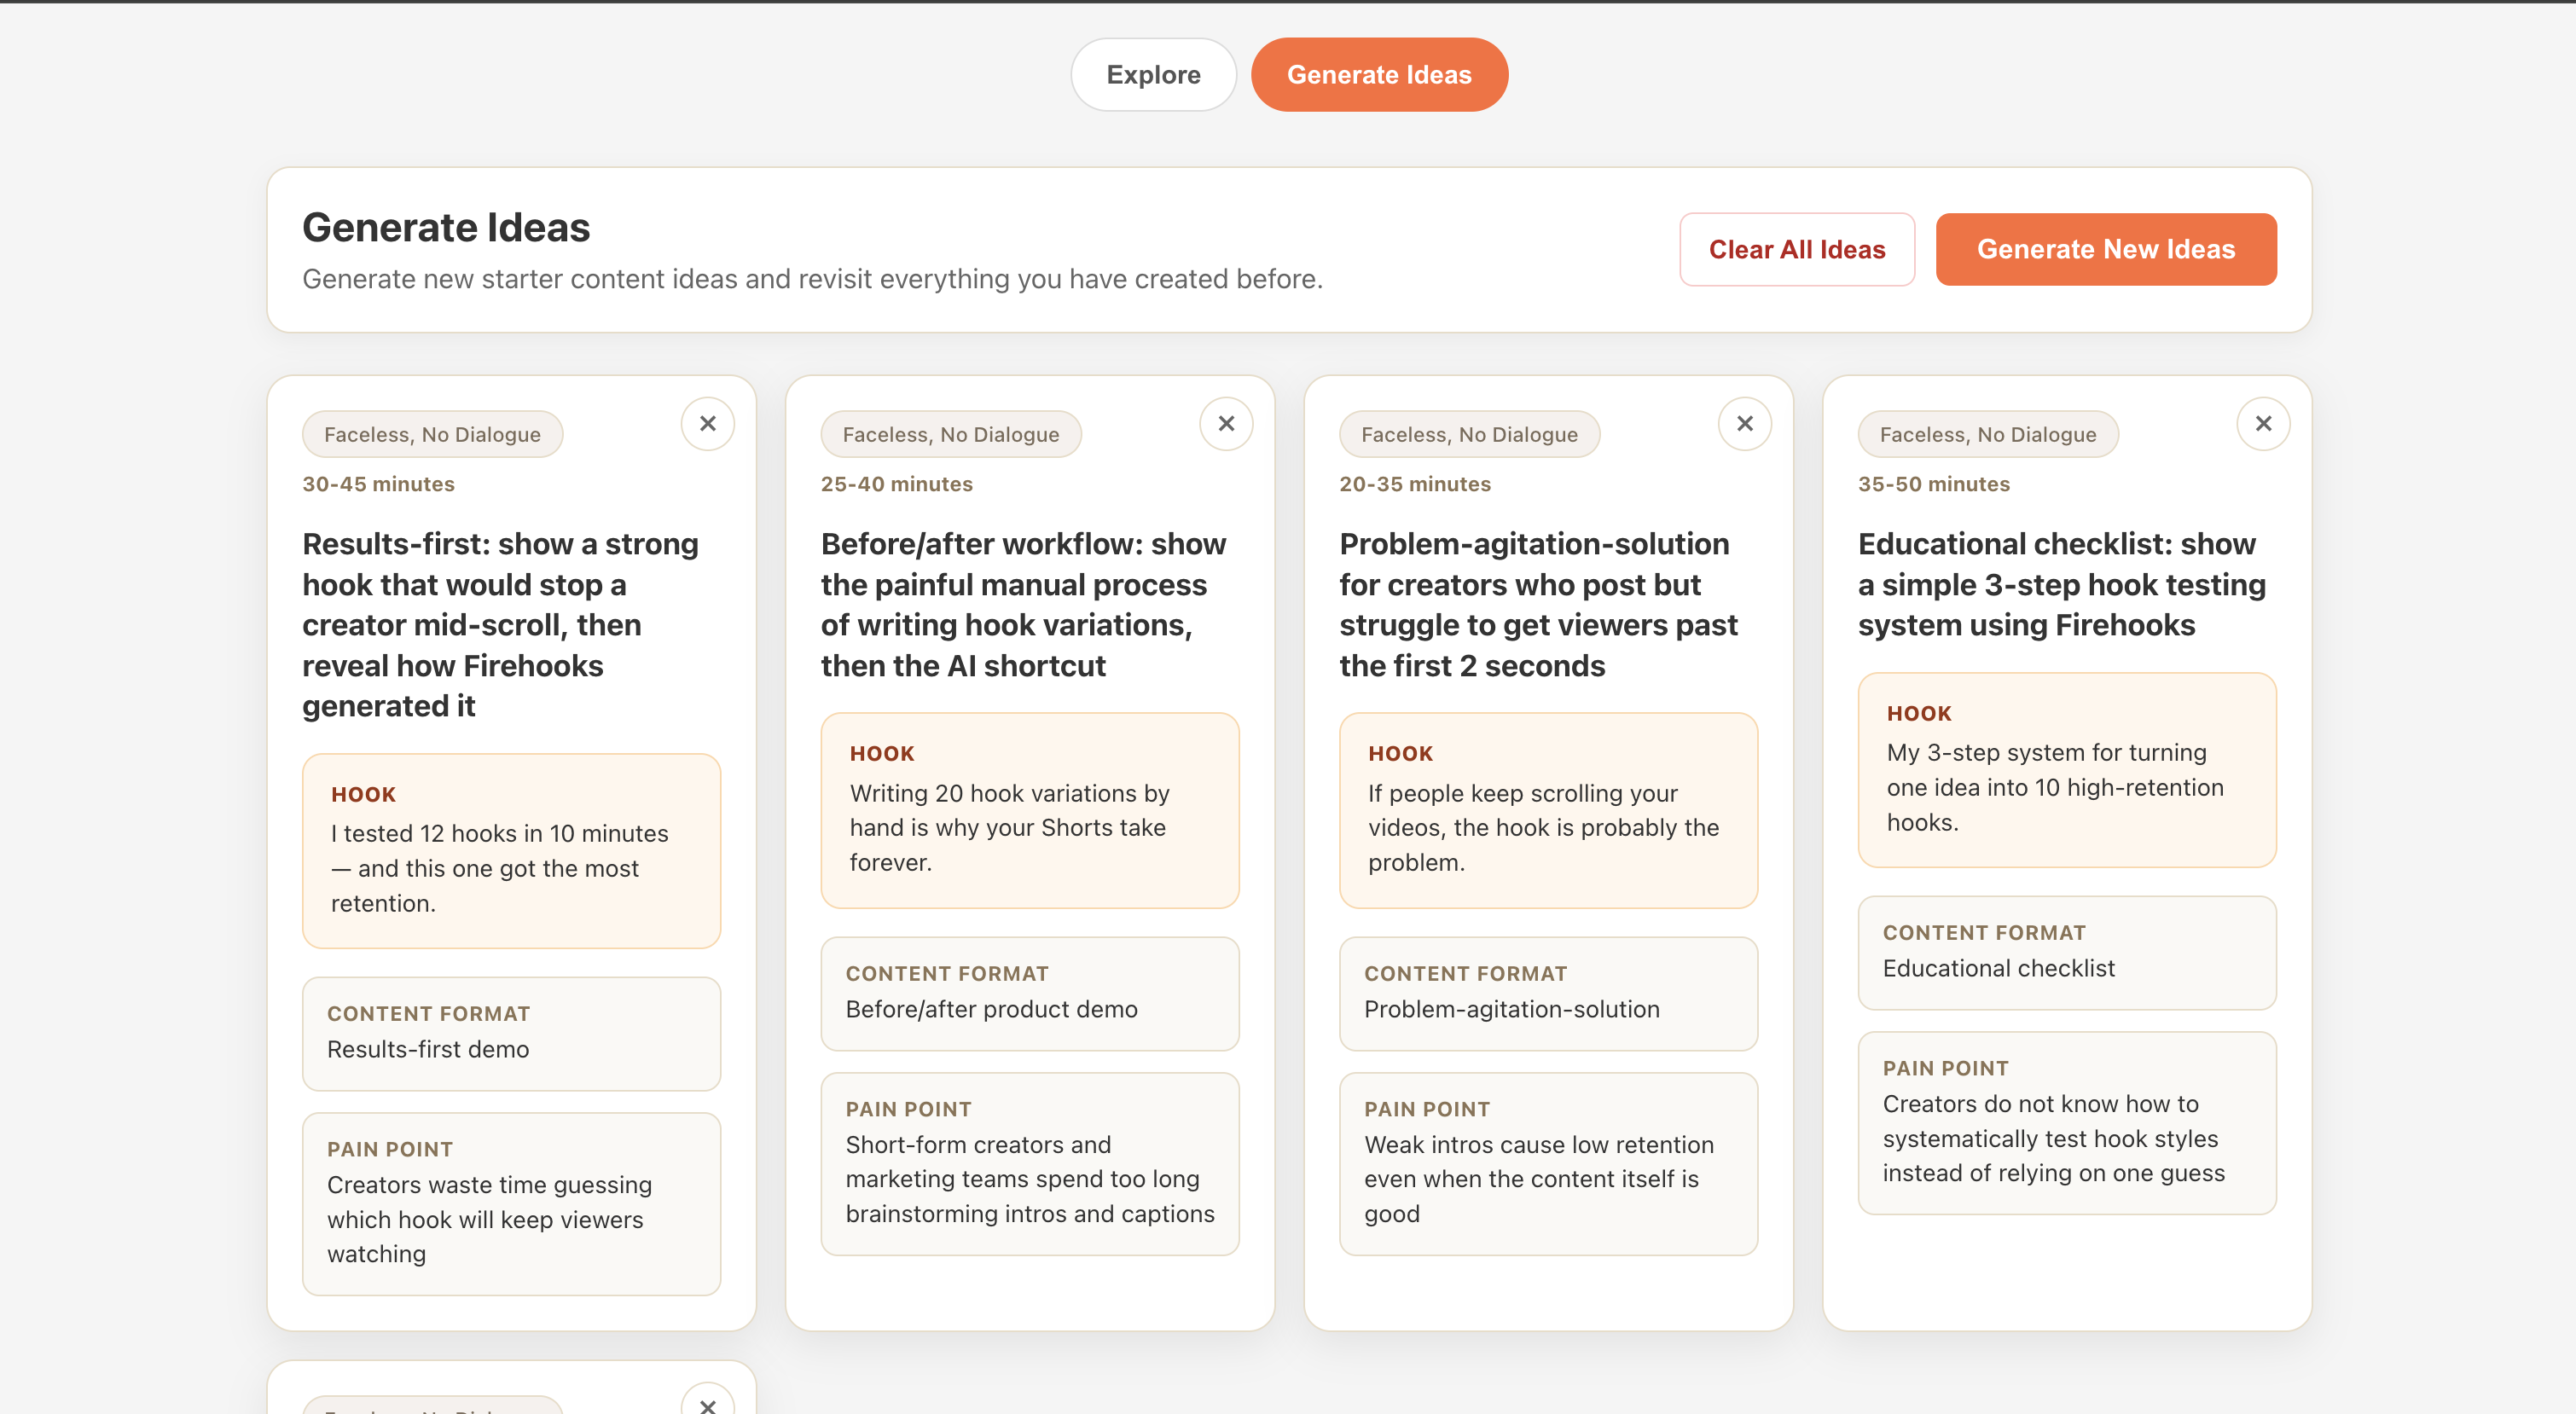The width and height of the screenshot is (2576, 1414).
Task: Open the 'Before/after workflow' idea title
Action: pyautogui.click(x=1025, y=605)
